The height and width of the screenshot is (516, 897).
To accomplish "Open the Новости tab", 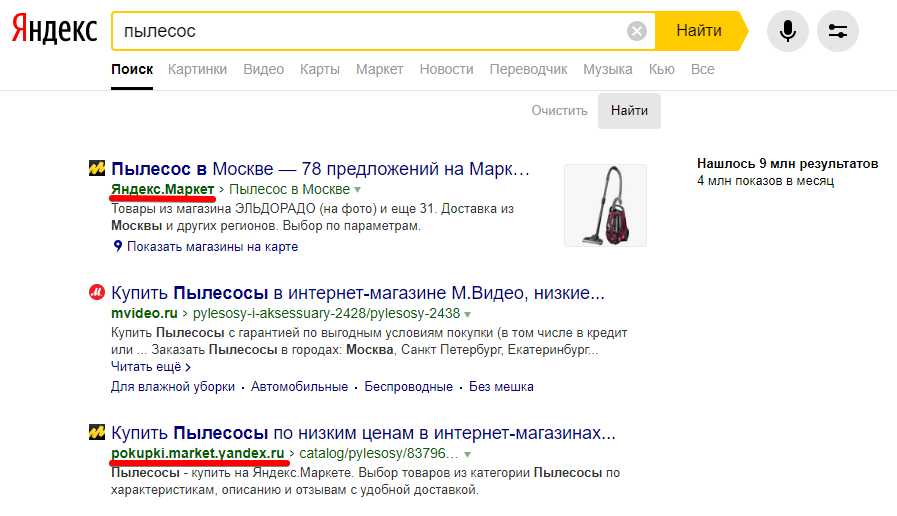I will pos(446,69).
